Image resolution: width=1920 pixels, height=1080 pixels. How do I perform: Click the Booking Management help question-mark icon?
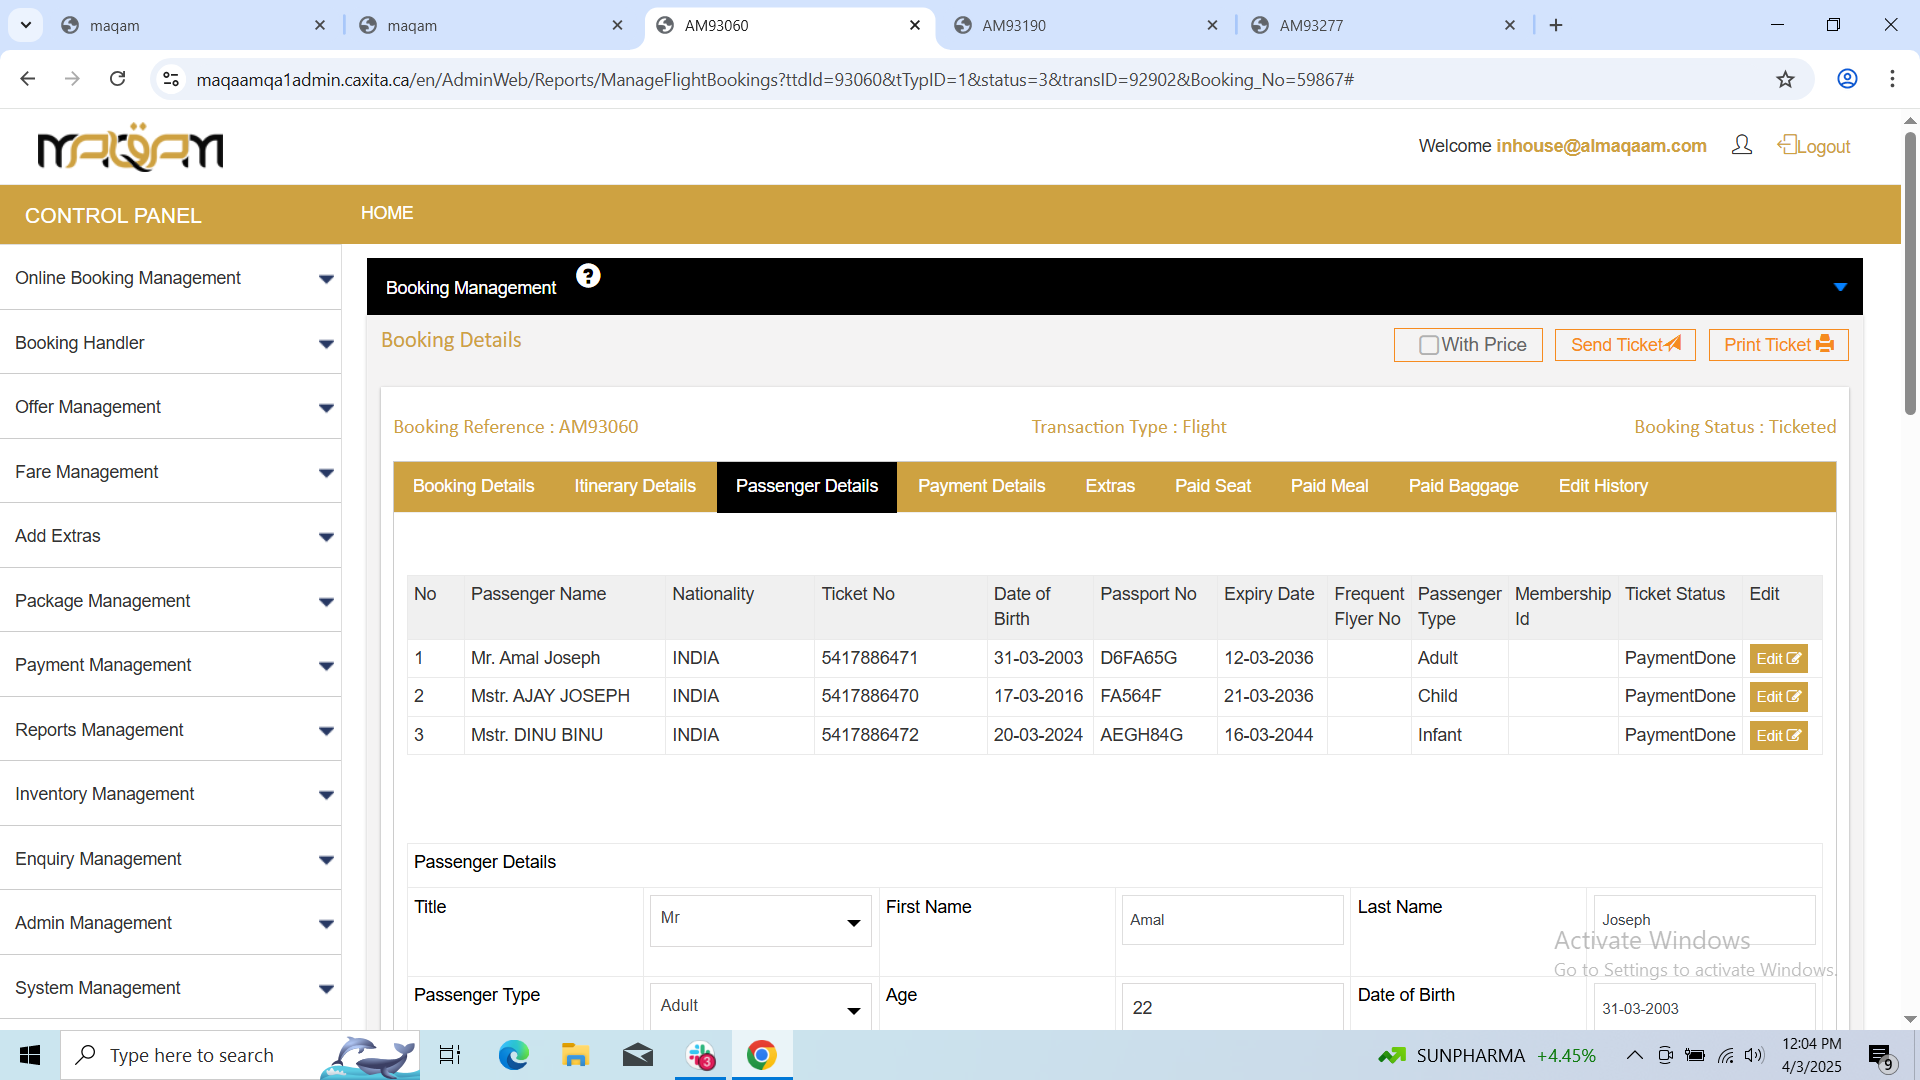tap(588, 276)
